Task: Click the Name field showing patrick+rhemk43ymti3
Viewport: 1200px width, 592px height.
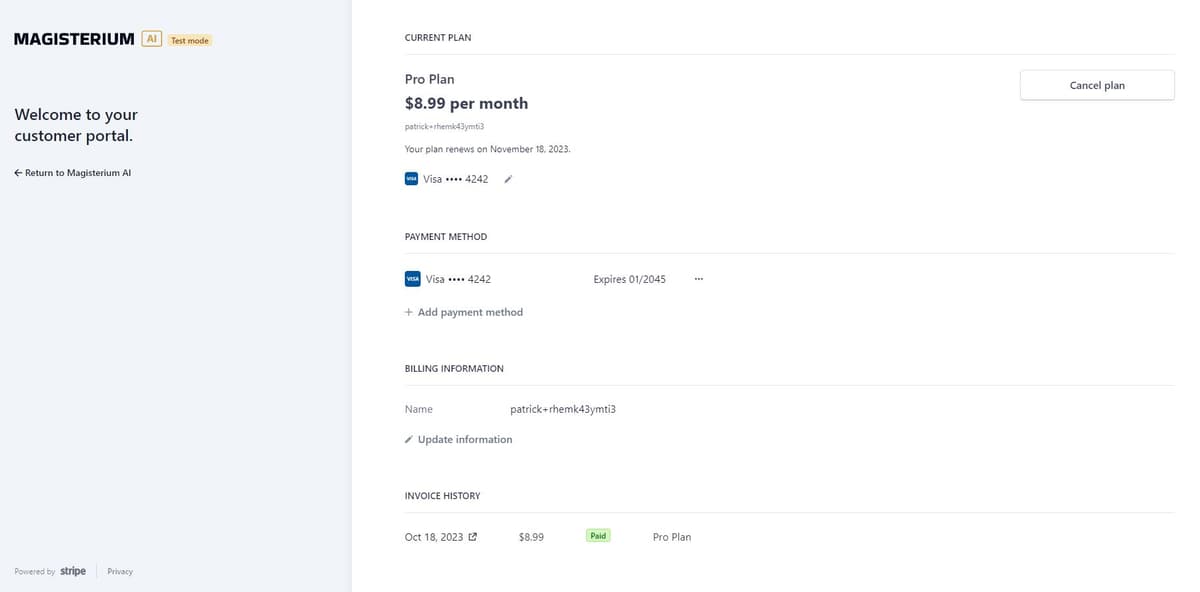Action: 562,409
